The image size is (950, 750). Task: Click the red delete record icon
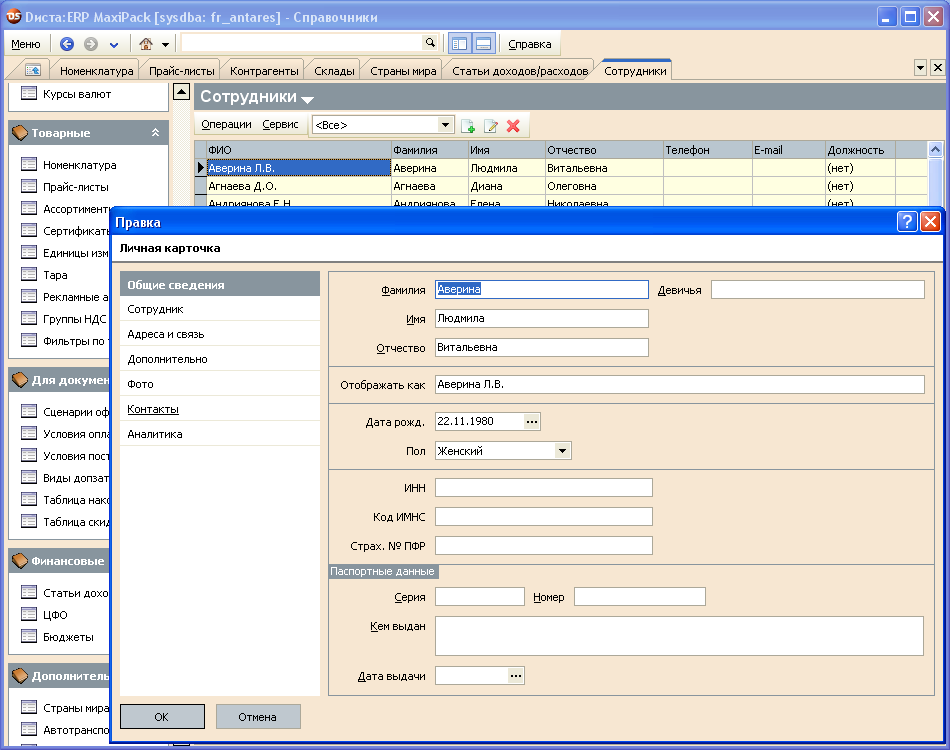click(514, 126)
